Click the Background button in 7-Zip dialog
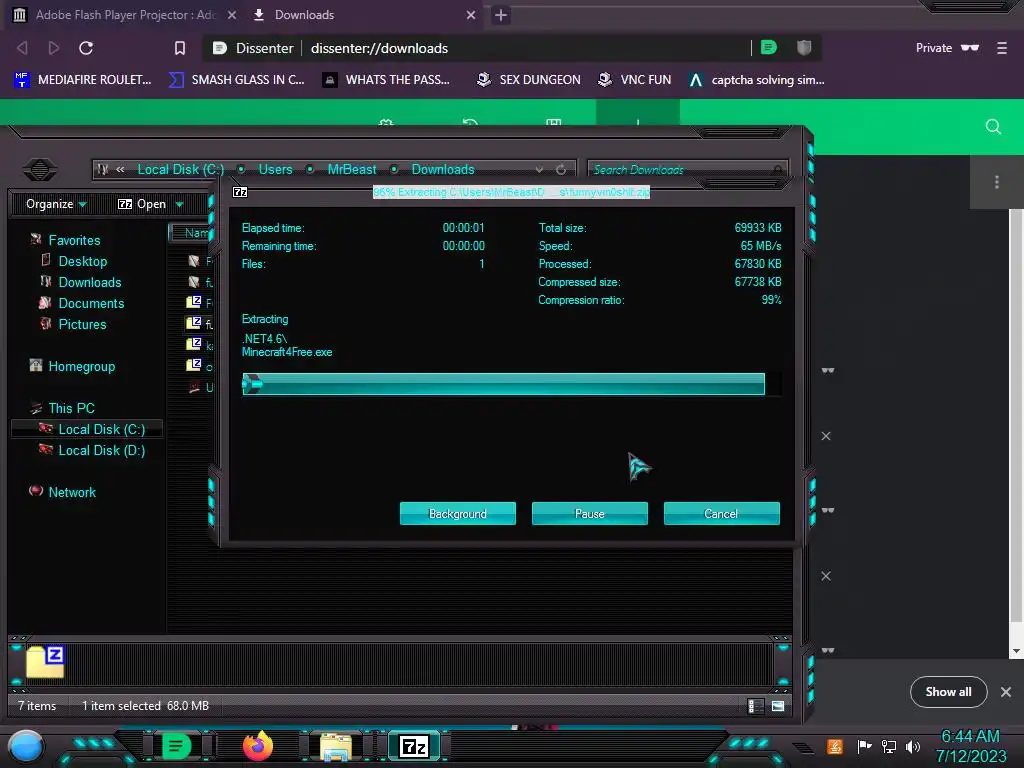This screenshot has height=768, width=1024. (458, 513)
